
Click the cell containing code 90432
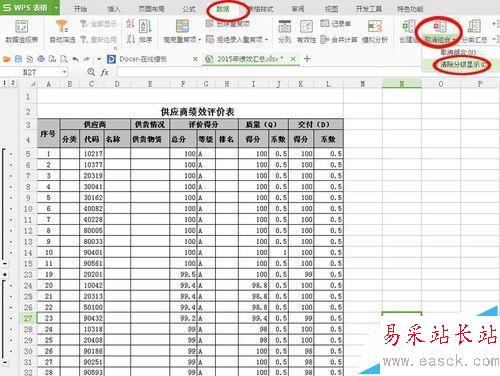[x=92, y=318]
